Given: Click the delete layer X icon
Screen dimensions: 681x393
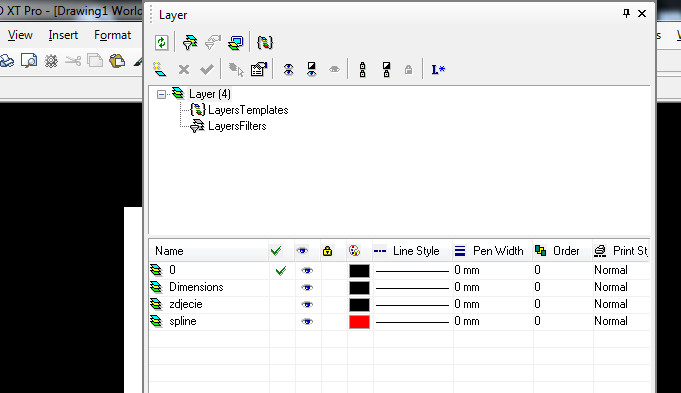Looking at the screenshot, I should [x=184, y=69].
